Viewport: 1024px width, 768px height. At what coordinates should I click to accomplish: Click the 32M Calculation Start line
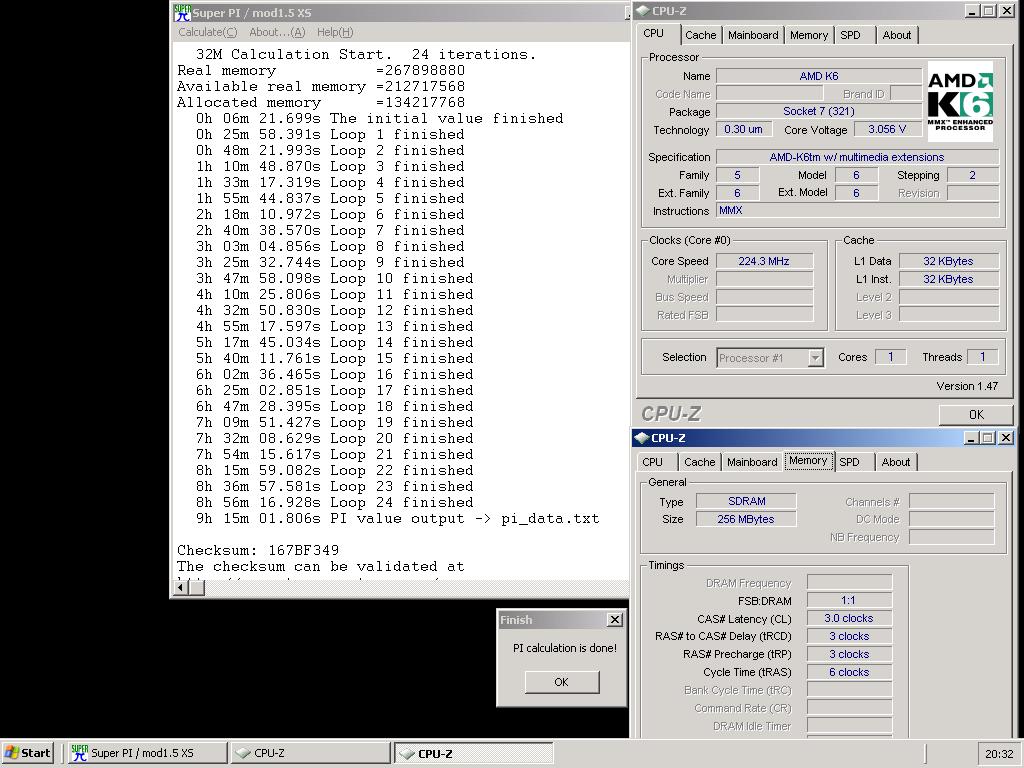coord(366,55)
